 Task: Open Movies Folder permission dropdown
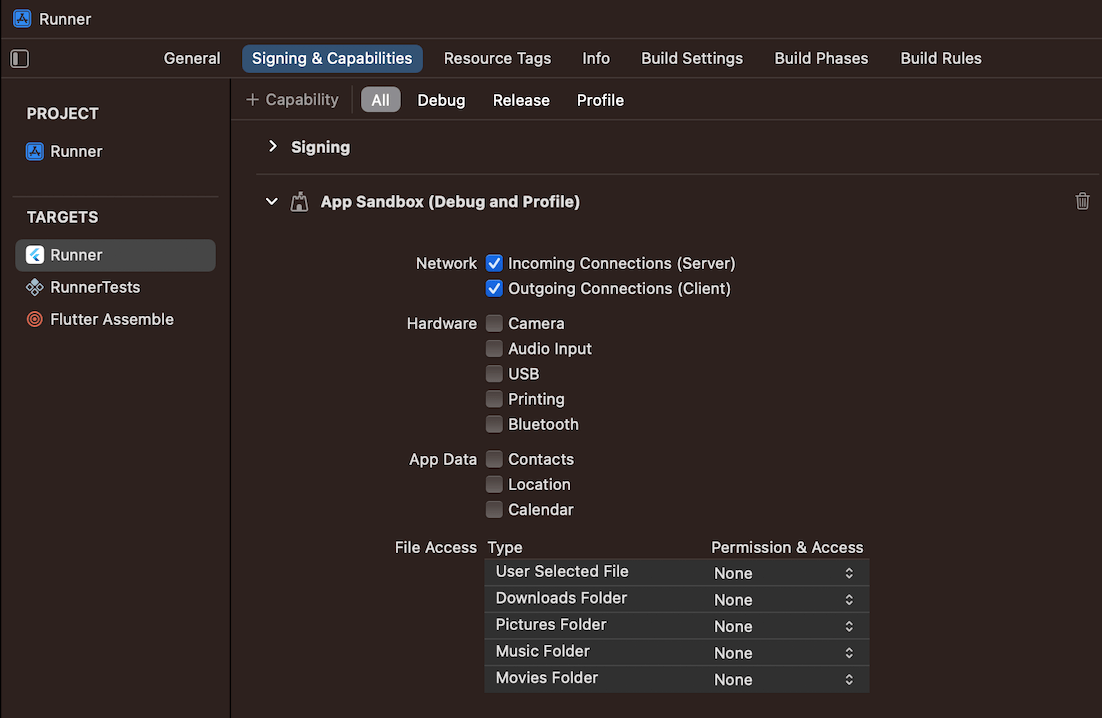(784, 680)
